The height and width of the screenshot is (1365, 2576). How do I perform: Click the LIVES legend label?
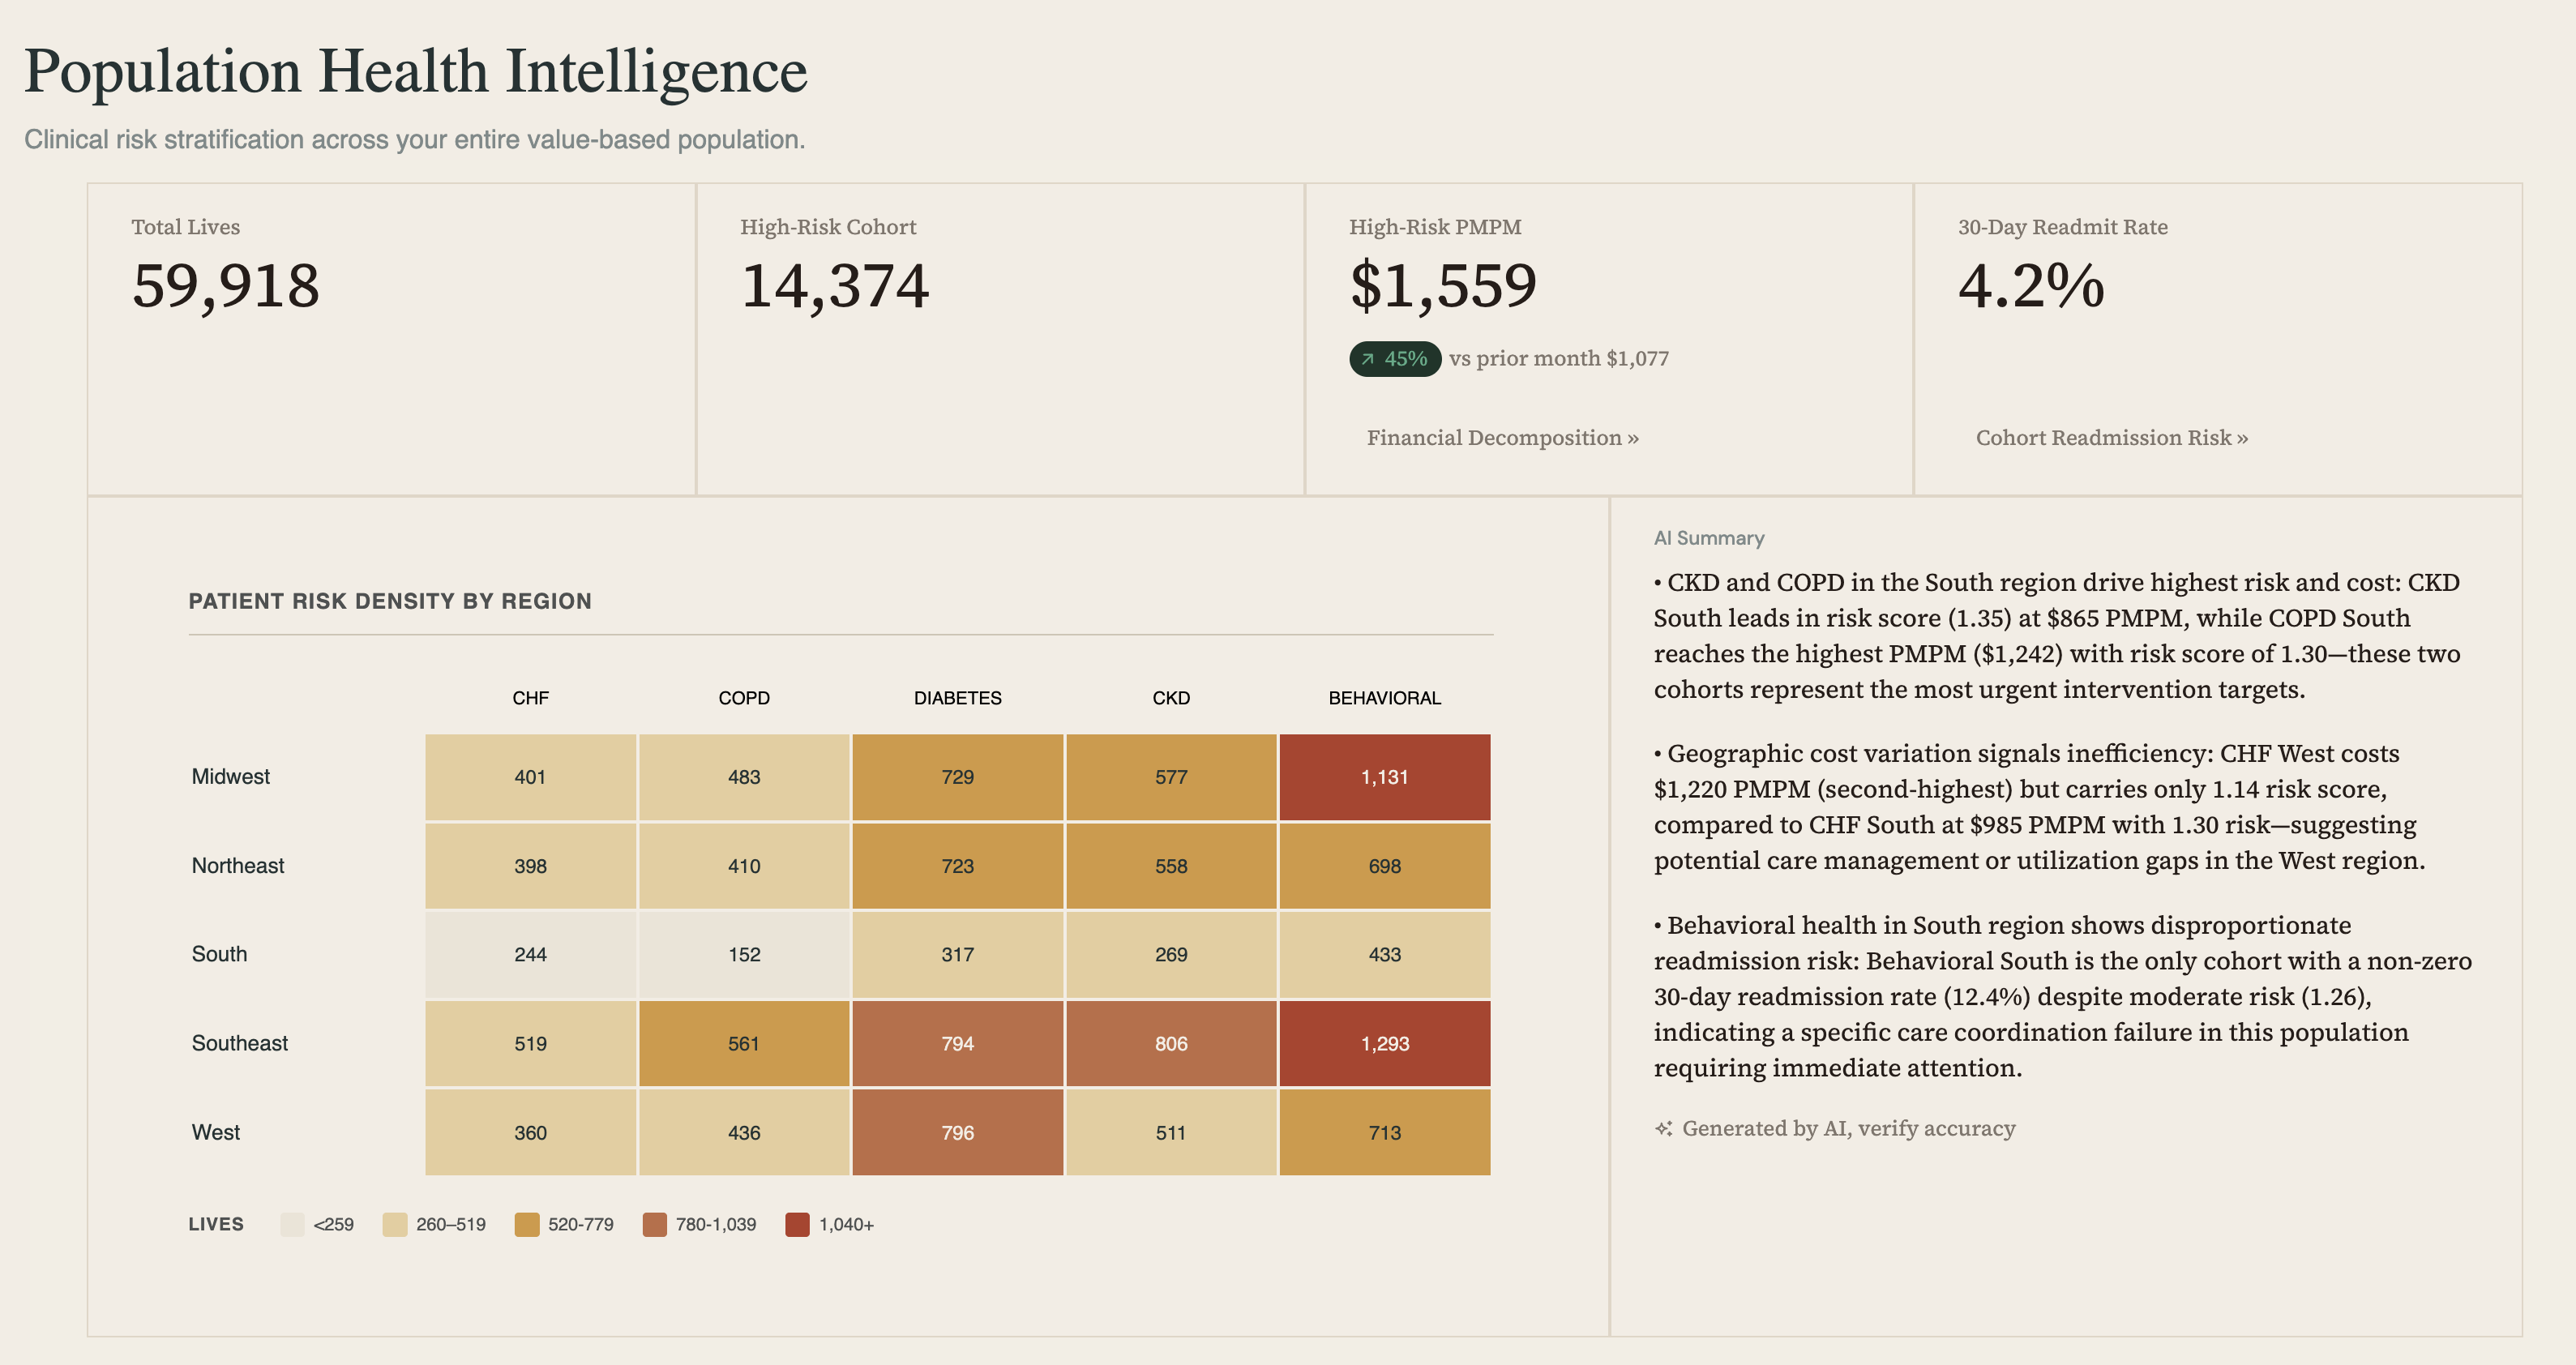pos(216,1224)
